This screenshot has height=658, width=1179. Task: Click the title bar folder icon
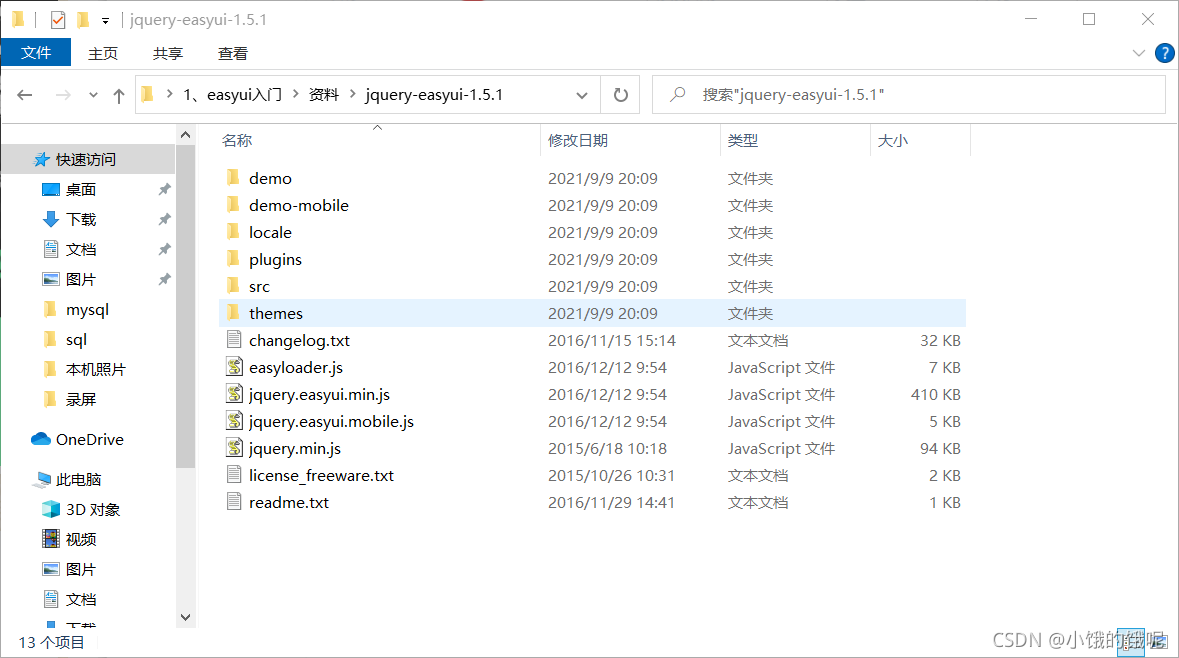click(18, 19)
